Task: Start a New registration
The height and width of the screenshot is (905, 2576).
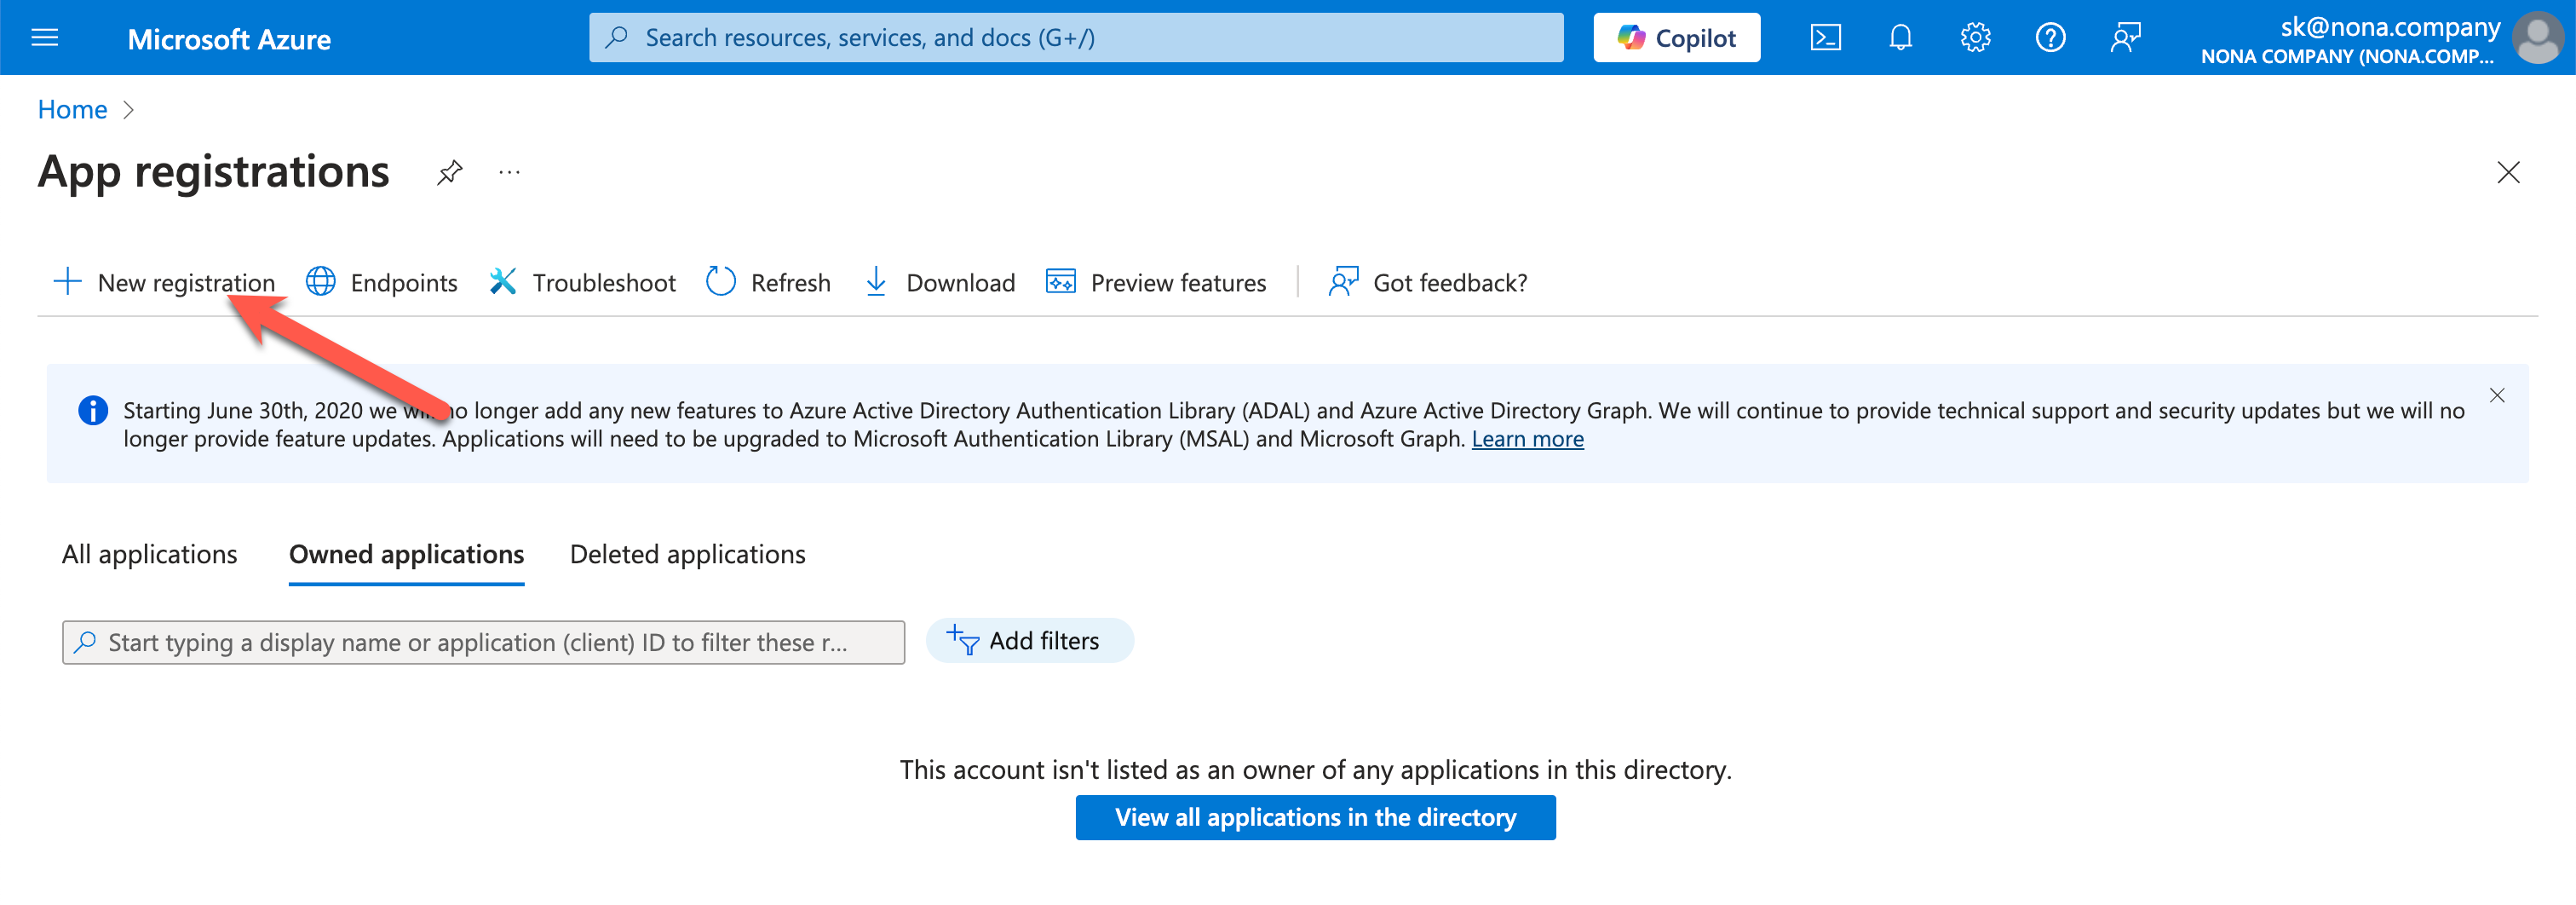Action: click(165, 283)
